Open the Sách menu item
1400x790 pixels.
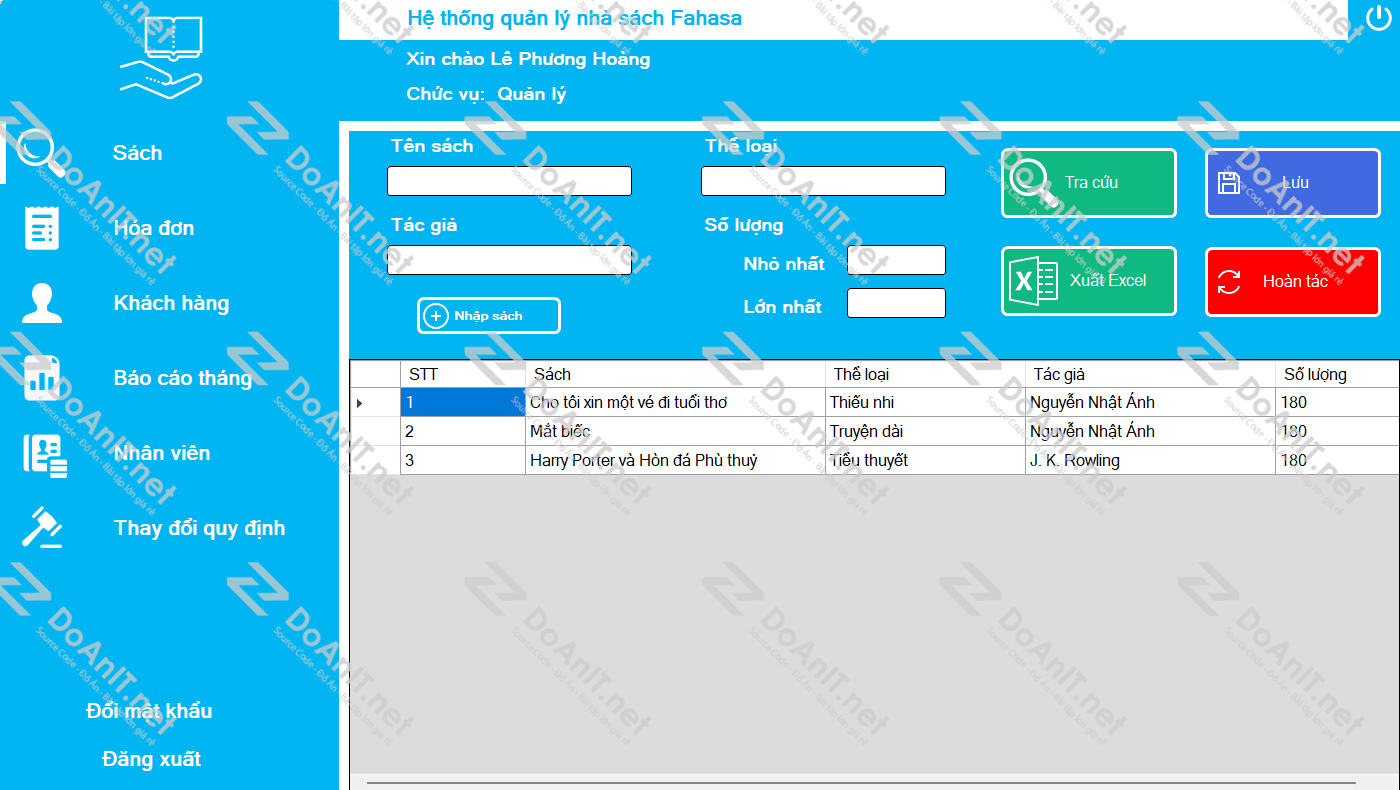[138, 153]
